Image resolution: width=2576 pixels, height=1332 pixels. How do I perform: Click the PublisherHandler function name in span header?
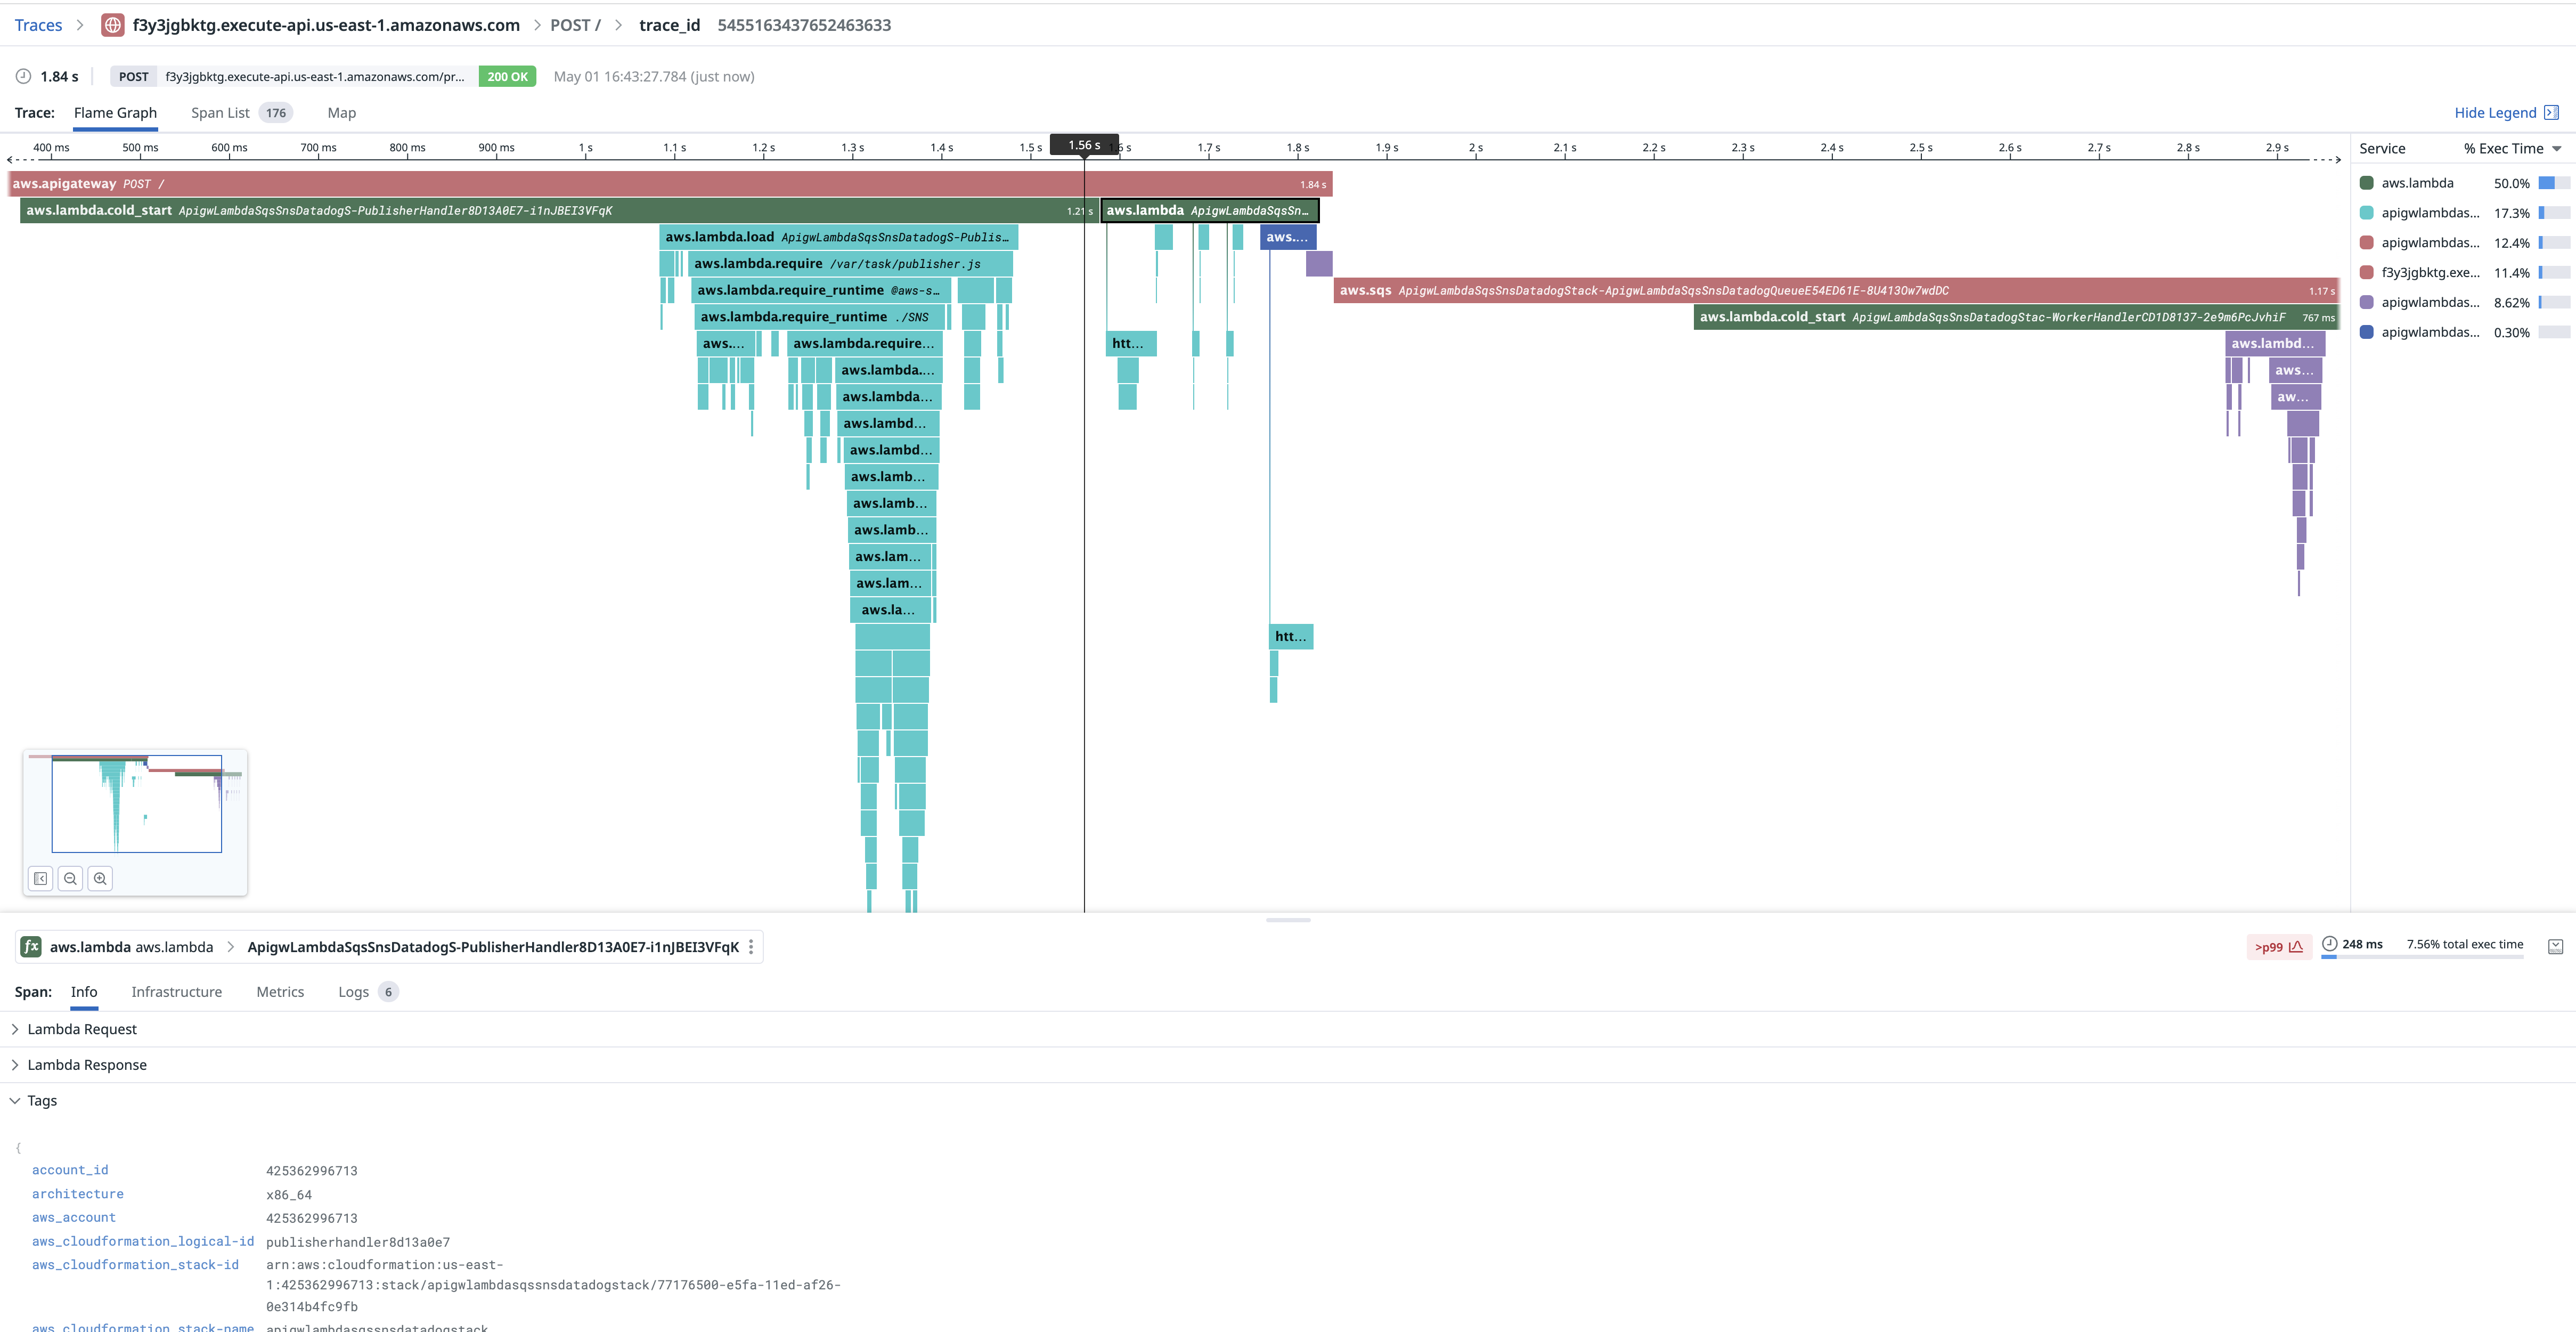493,947
